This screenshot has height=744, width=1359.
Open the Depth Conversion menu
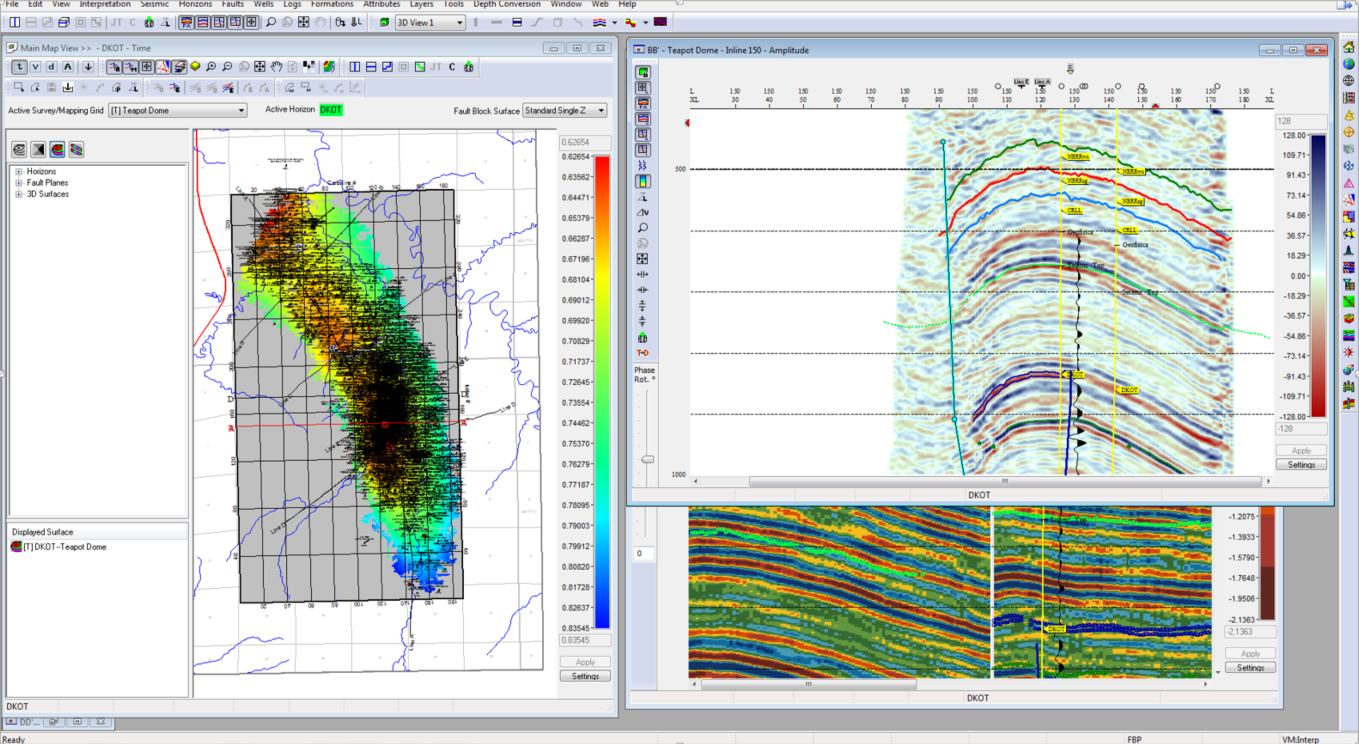[507, 4]
